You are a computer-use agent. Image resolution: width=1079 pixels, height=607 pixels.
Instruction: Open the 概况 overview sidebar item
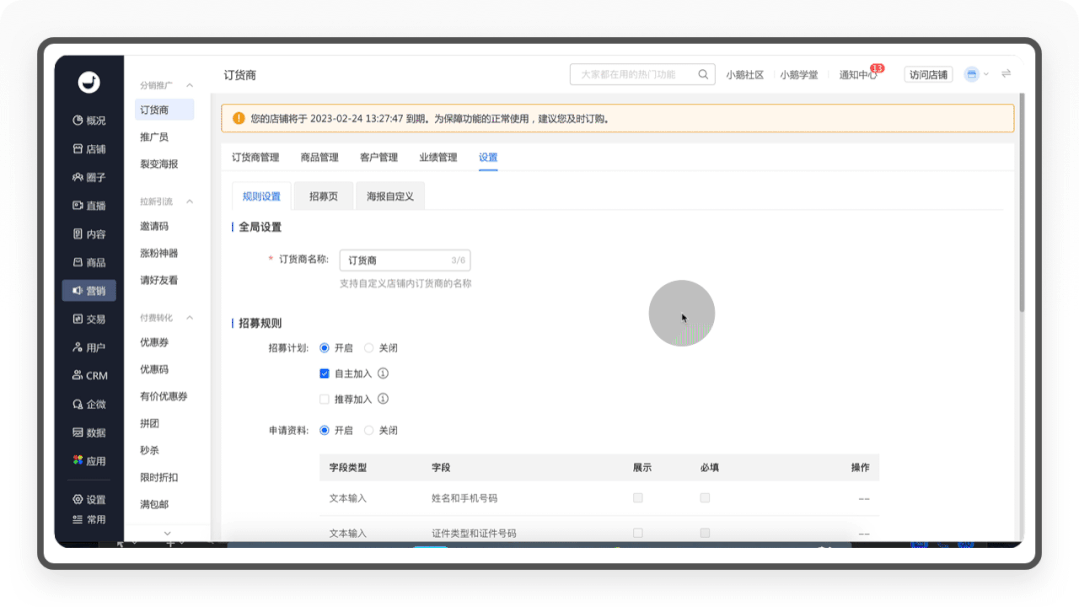click(x=89, y=120)
